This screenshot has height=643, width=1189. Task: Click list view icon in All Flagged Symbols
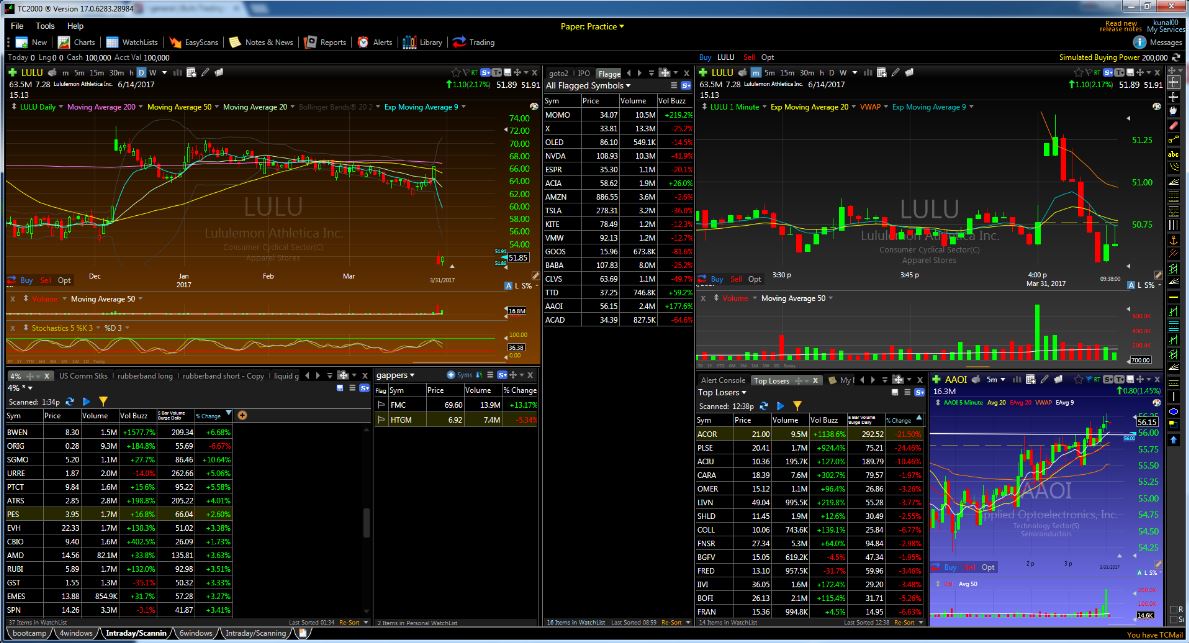pyautogui.click(x=673, y=86)
